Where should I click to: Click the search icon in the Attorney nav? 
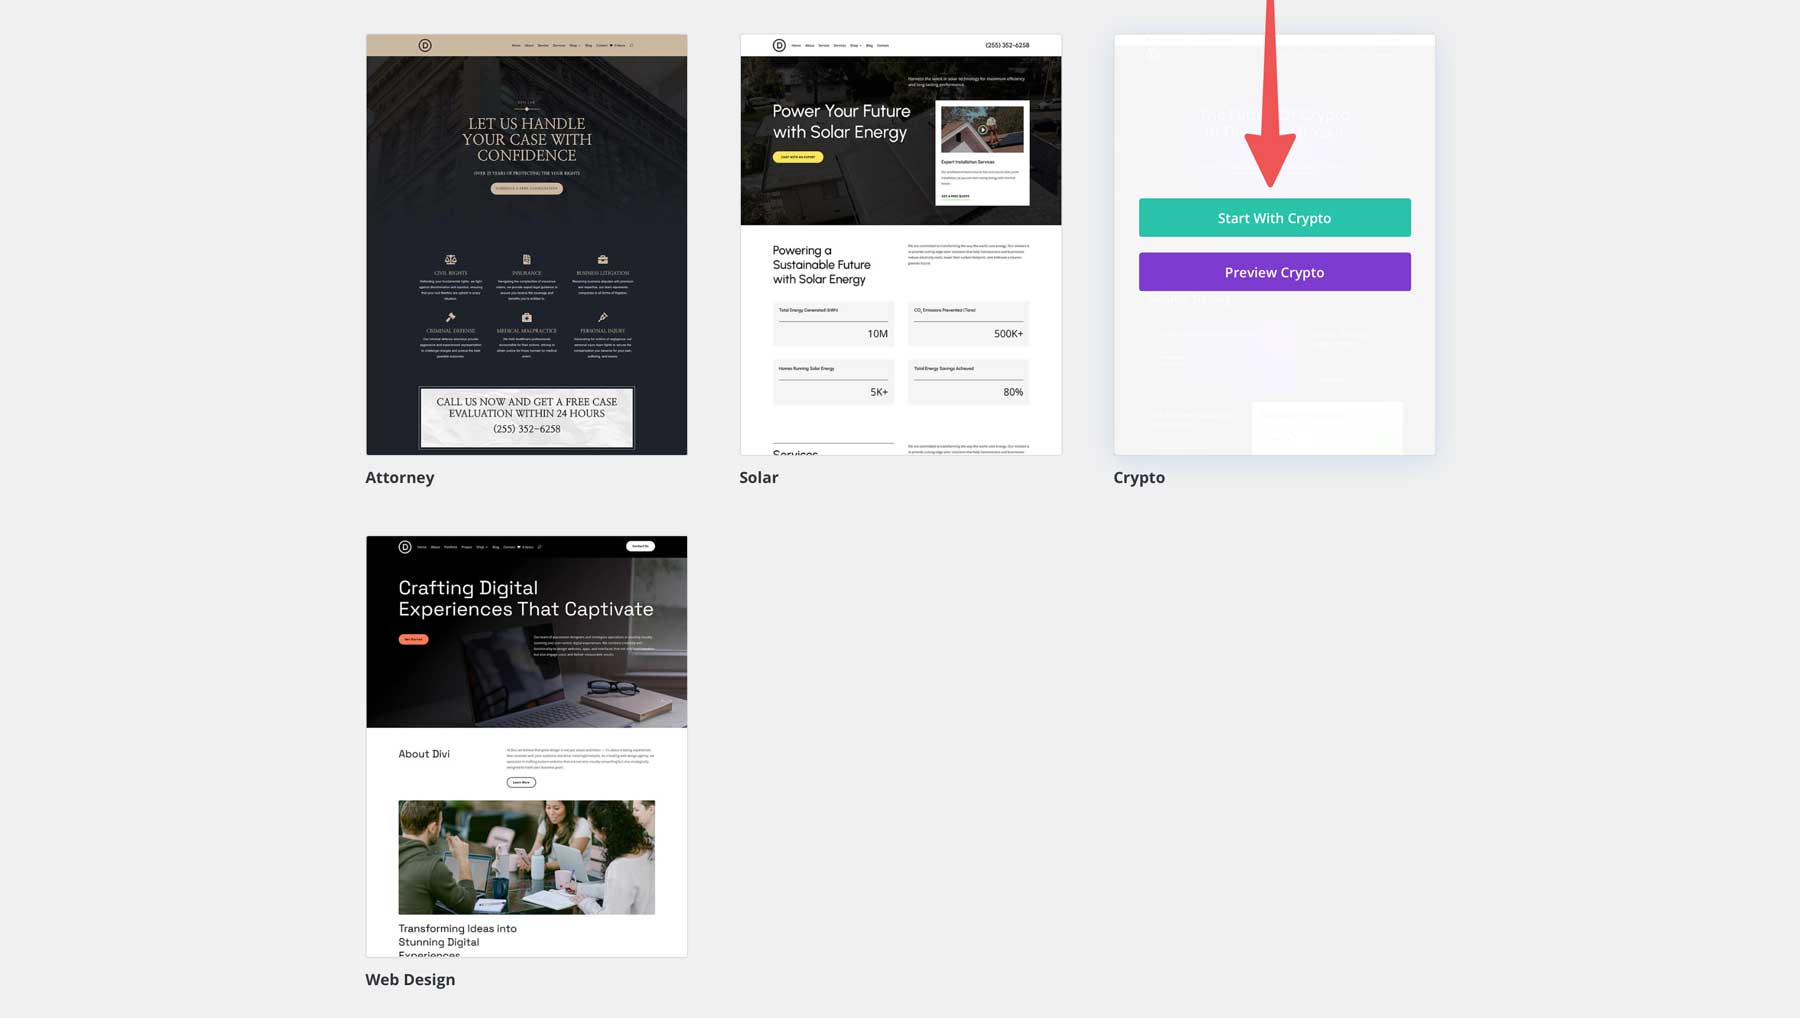[631, 45]
